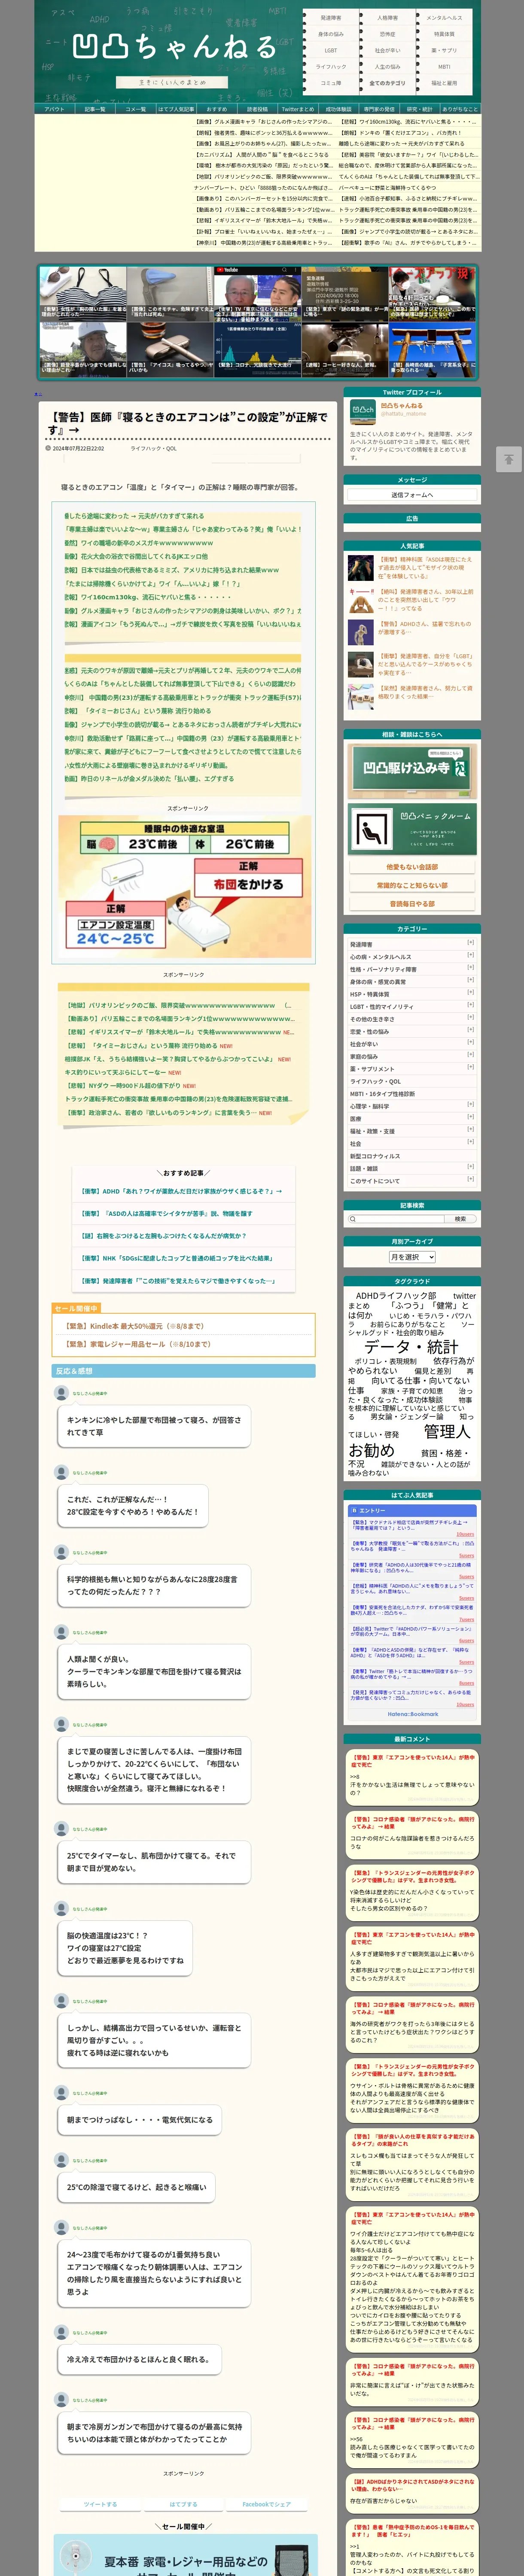The width and height of the screenshot is (524, 2576).
Task: Open the 管理人 tag in the tag cloud
Action: [447, 1432]
